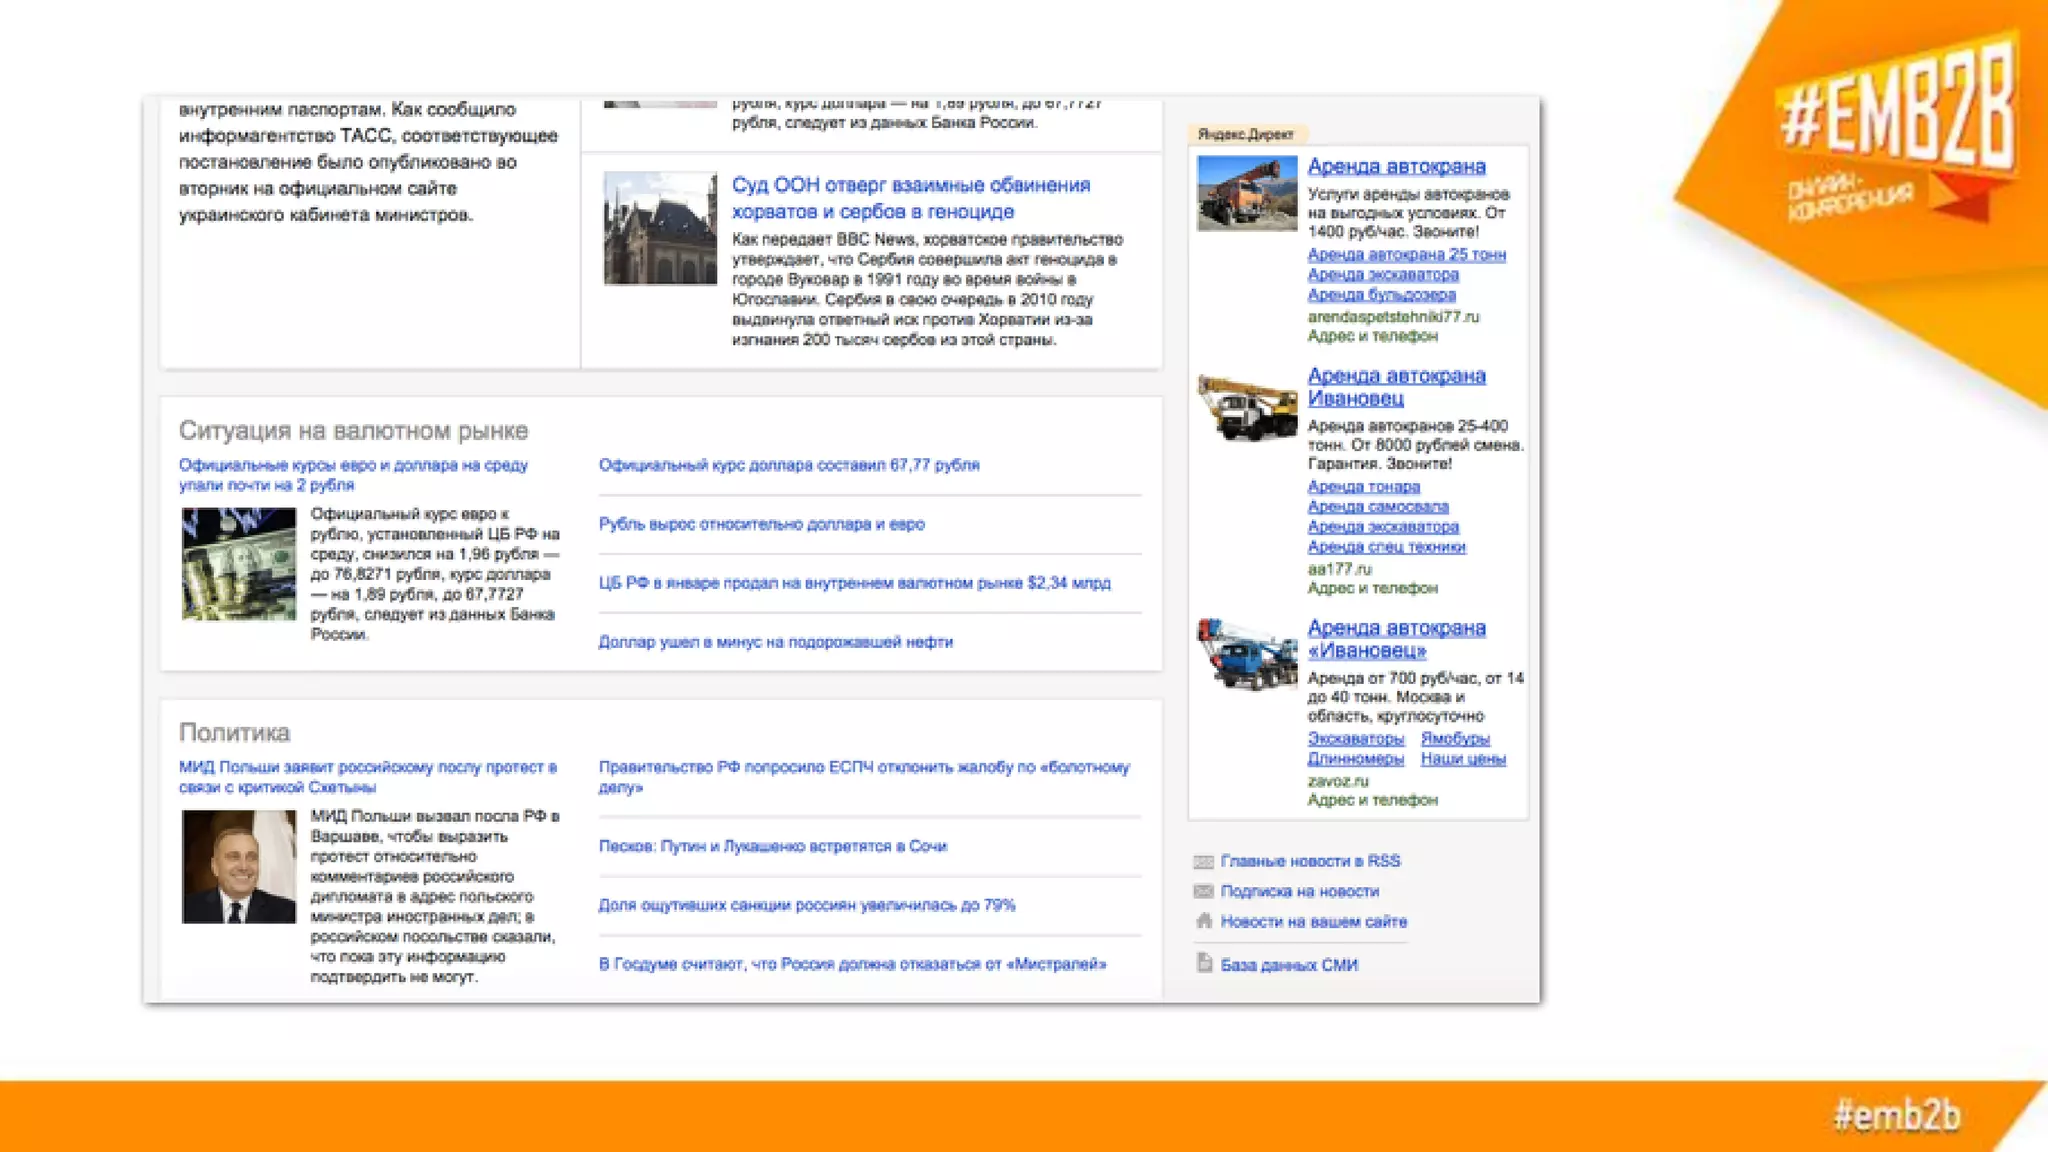The width and height of the screenshot is (2048, 1152).
Task: Open Доллар ушел в минус на подорожавшей нефти
Action: pos(775,642)
